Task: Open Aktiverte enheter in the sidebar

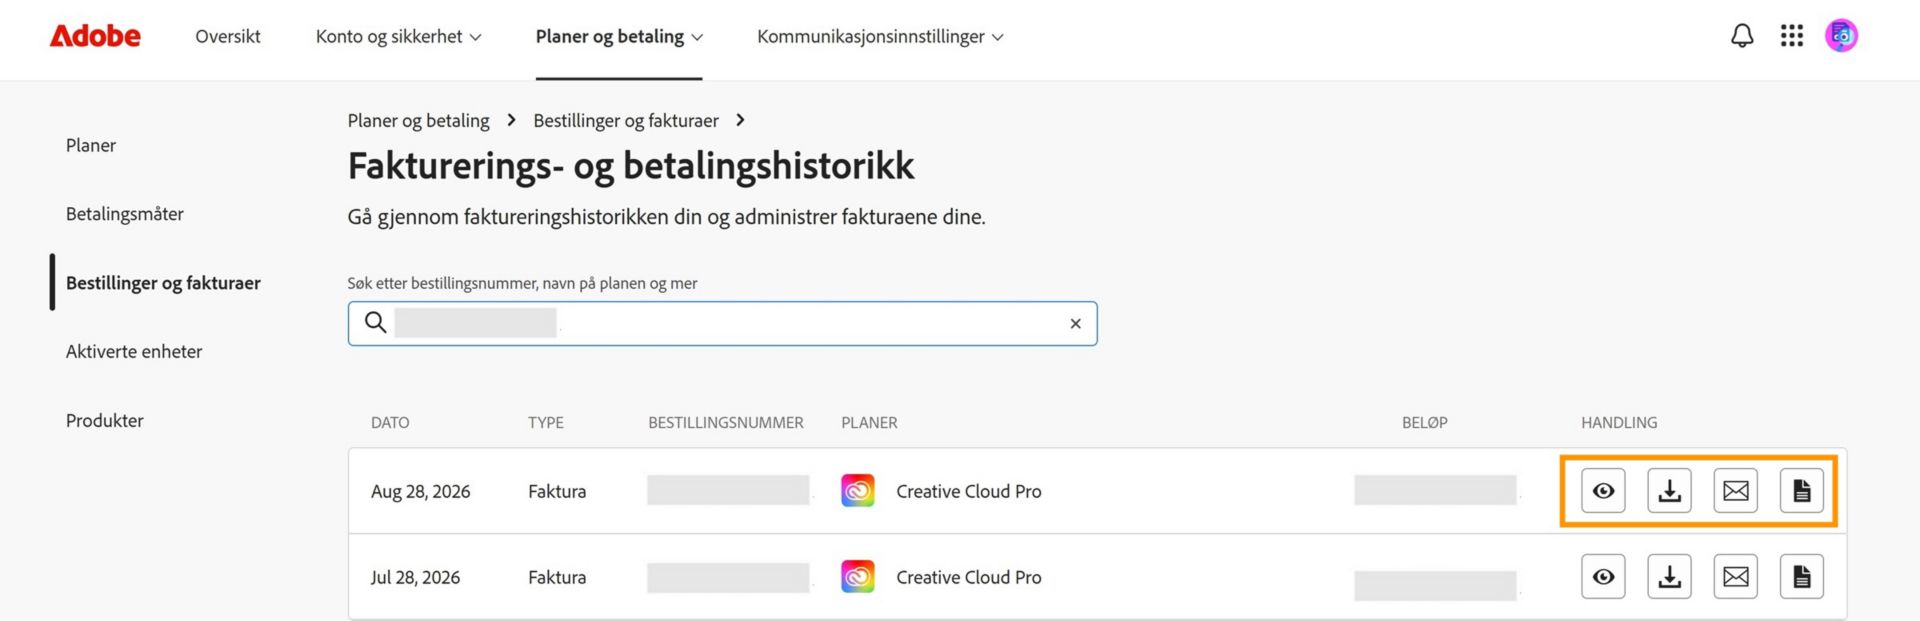Action: [134, 352]
